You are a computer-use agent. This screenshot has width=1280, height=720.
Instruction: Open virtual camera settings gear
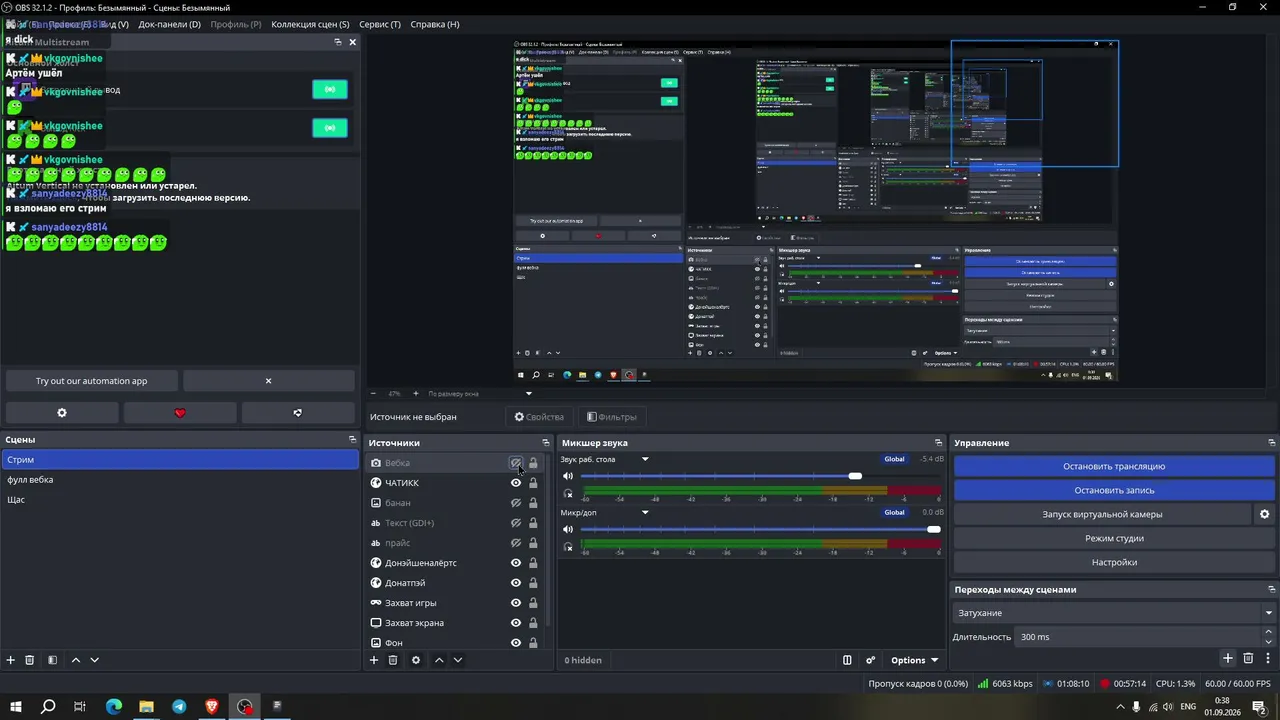[1264, 514]
